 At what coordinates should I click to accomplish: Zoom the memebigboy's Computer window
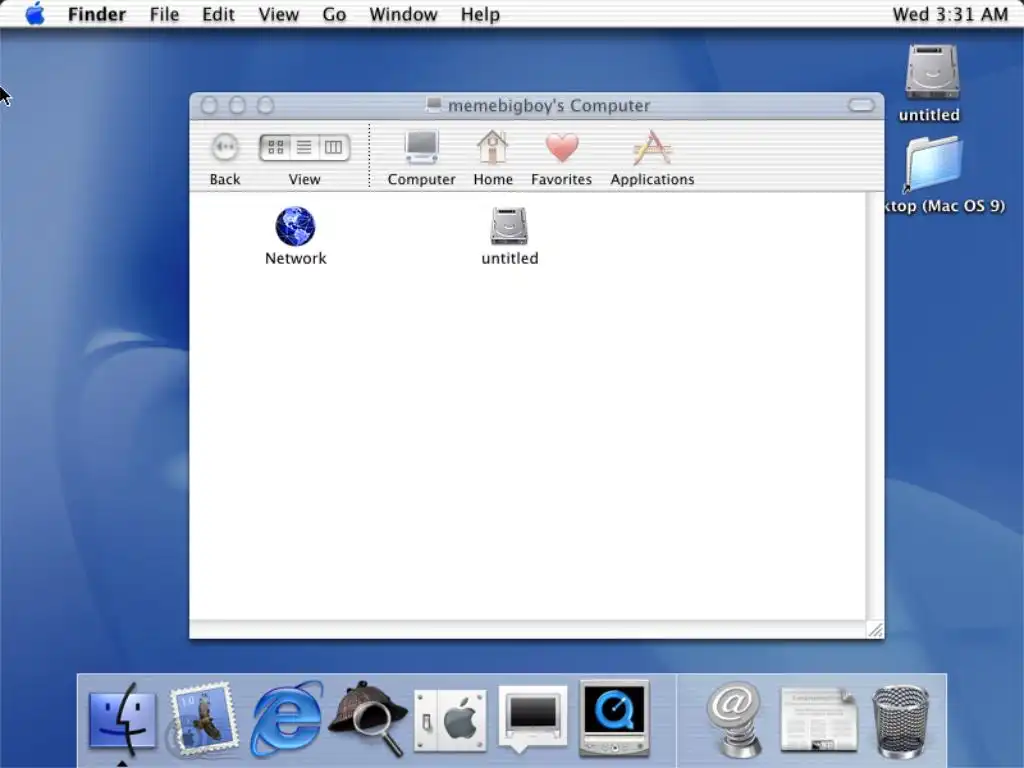pos(265,105)
